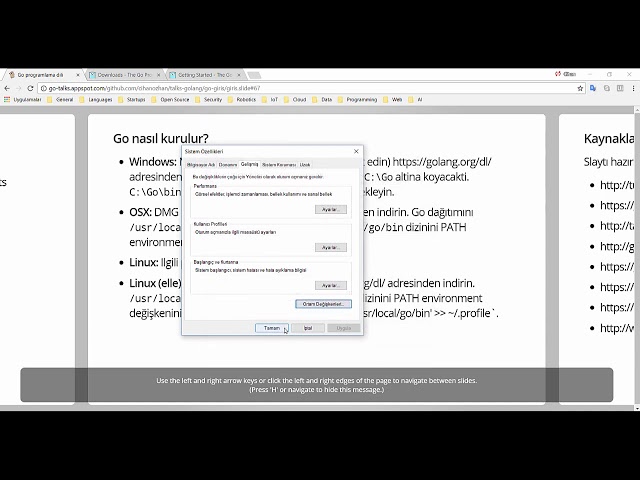Open the Data bookmarks folder
The image size is (640, 480).
click(x=322, y=100)
